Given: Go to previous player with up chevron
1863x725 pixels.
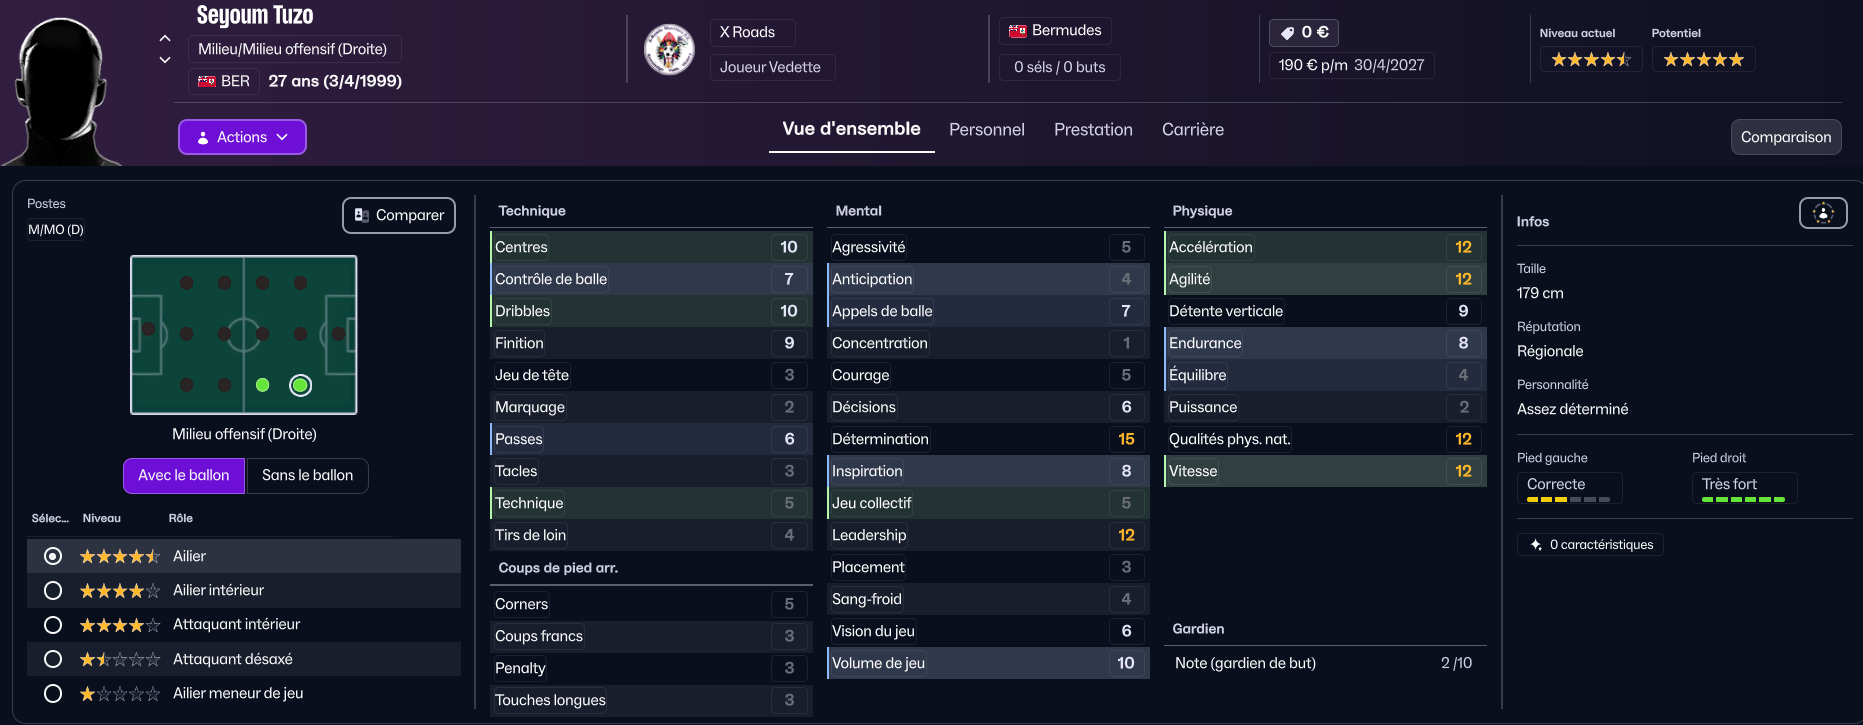Looking at the screenshot, I should (x=165, y=38).
